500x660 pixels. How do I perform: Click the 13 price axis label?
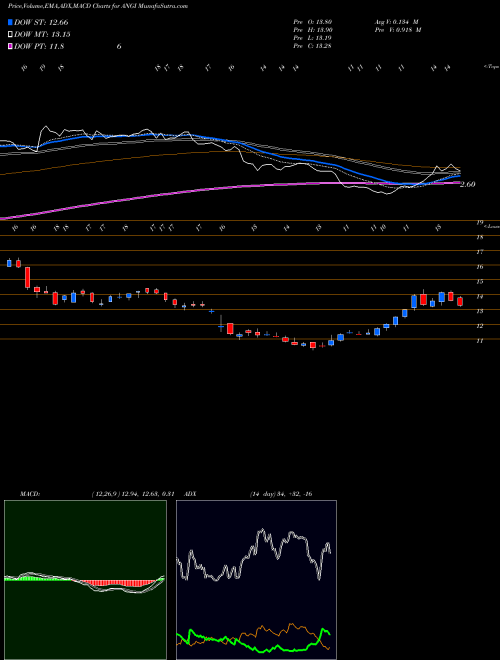click(x=479, y=311)
